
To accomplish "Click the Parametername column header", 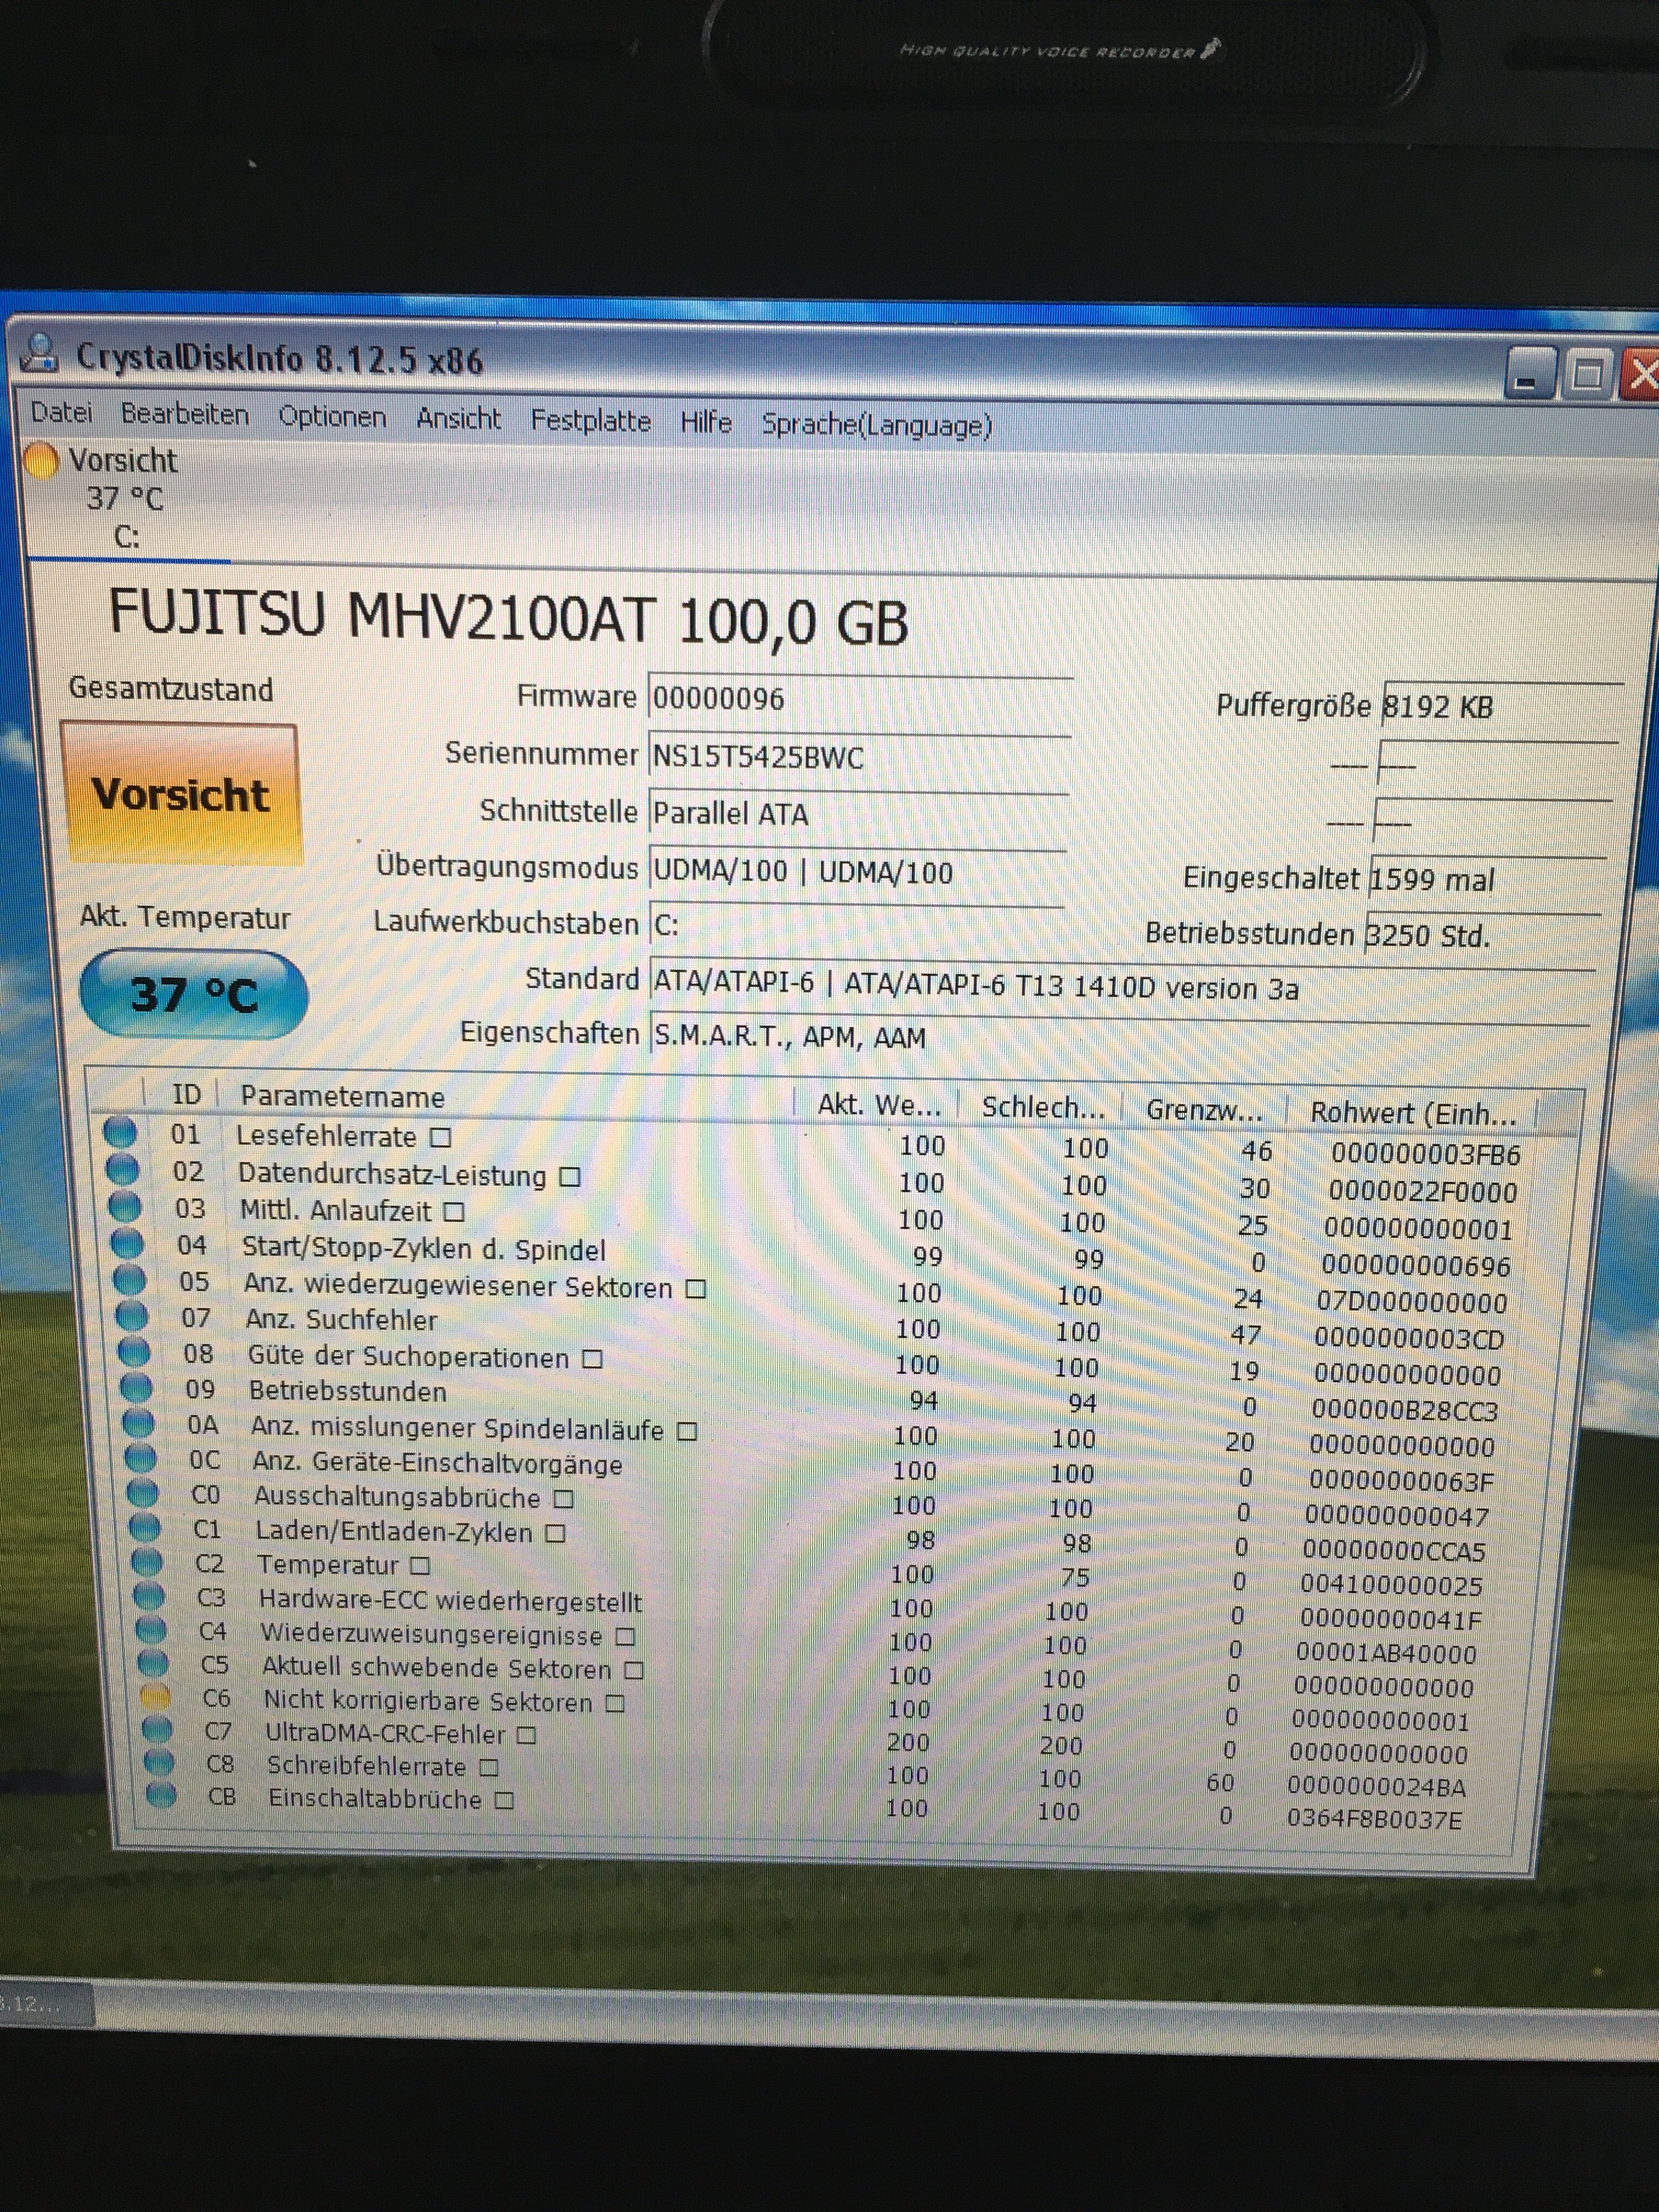I will (x=342, y=1097).
